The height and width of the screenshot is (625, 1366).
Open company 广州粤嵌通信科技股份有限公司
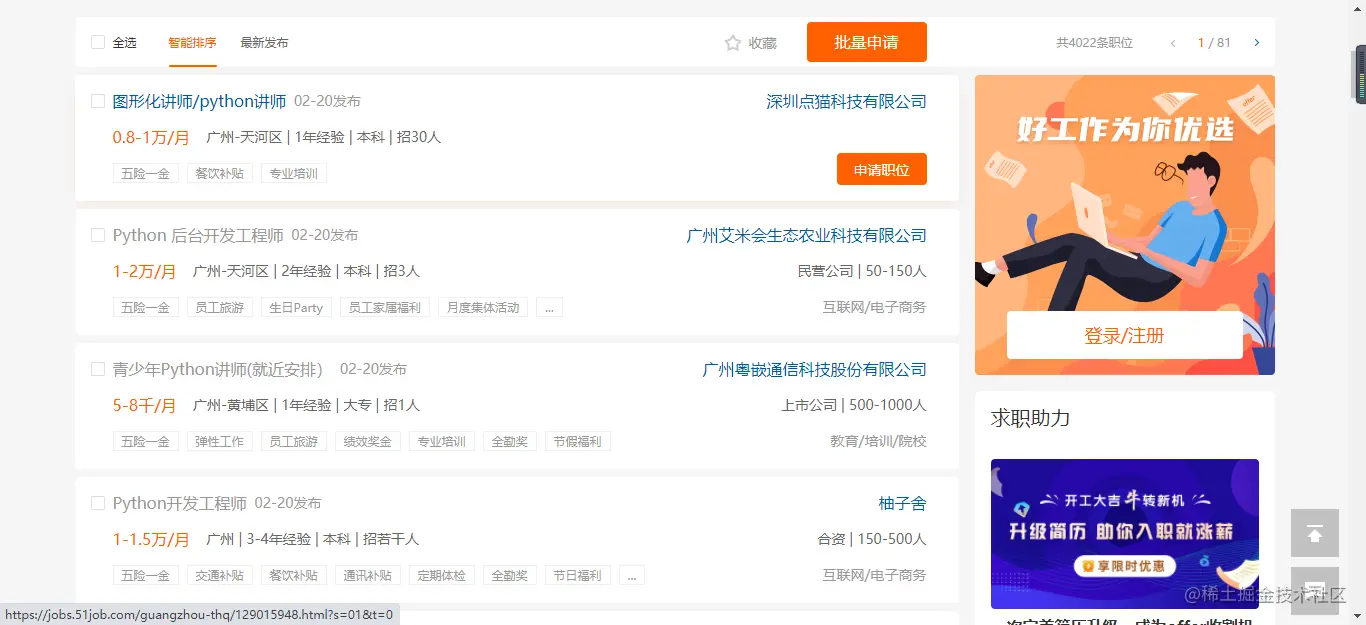[815, 369]
